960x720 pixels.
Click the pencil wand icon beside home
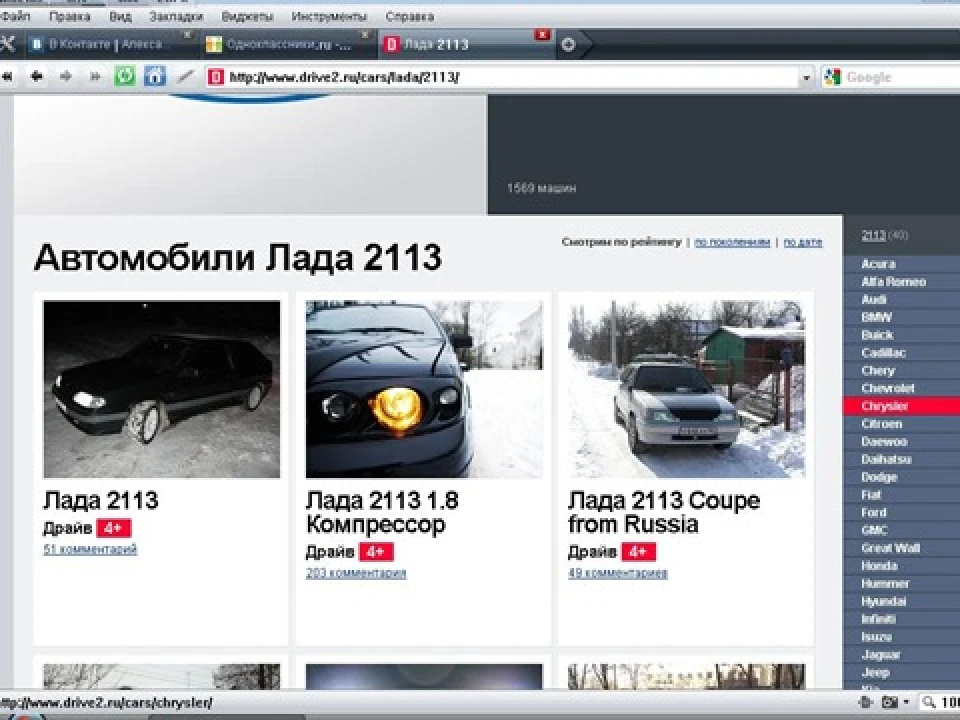tap(185, 77)
